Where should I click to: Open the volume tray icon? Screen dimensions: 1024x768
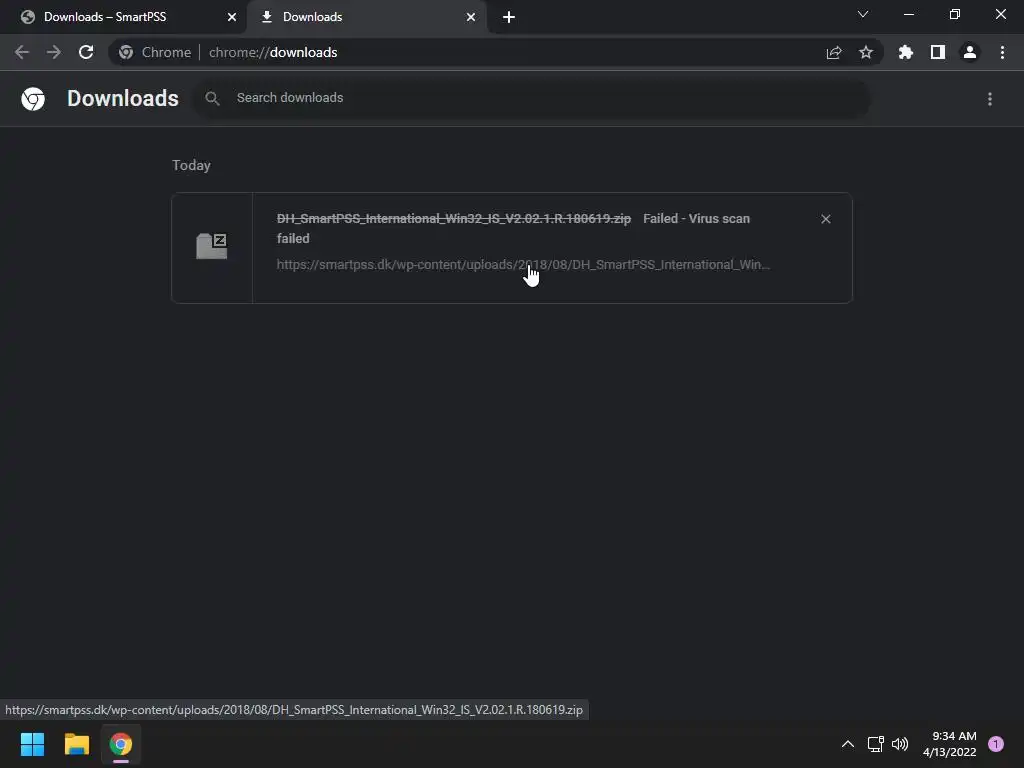pyautogui.click(x=900, y=744)
